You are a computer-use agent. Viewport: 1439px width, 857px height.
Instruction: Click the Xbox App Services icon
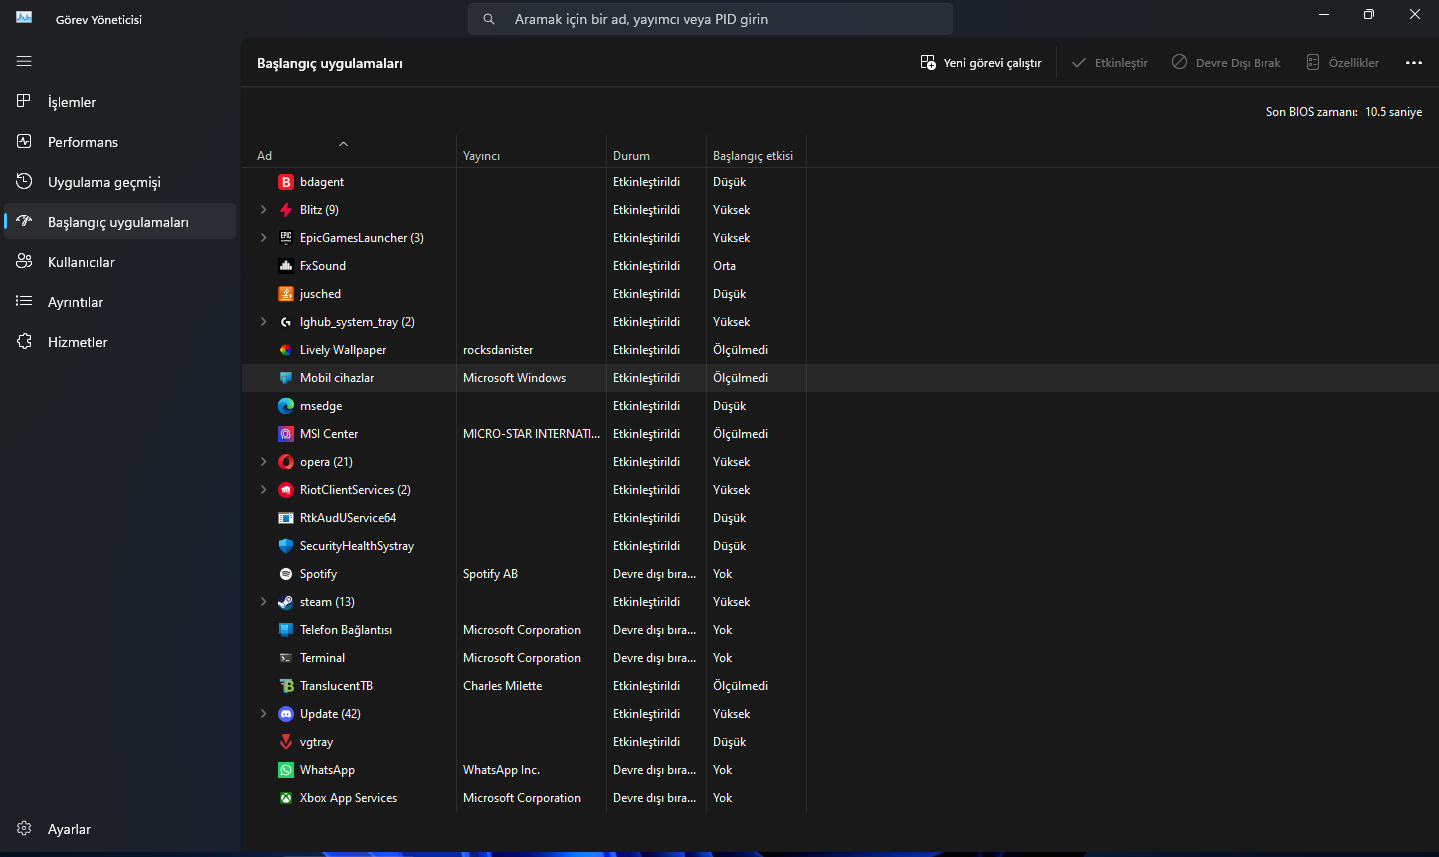pyautogui.click(x=286, y=798)
